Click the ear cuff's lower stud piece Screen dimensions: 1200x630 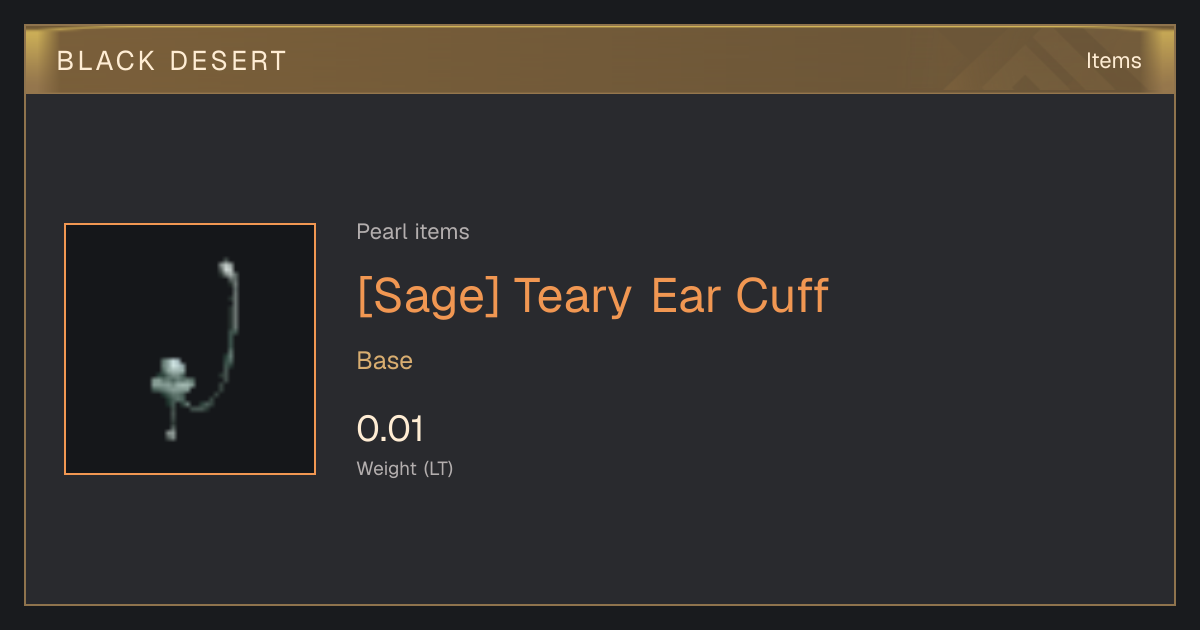coord(172,377)
